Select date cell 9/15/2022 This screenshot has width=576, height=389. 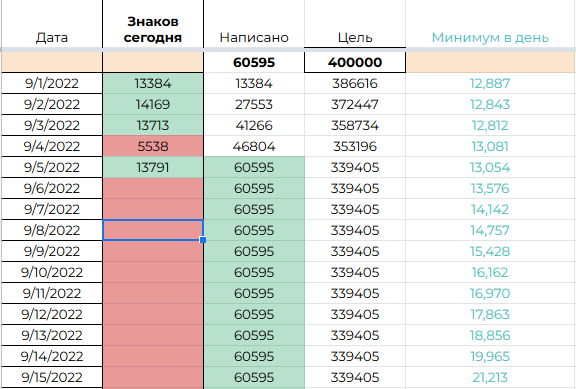pyautogui.click(x=52, y=377)
